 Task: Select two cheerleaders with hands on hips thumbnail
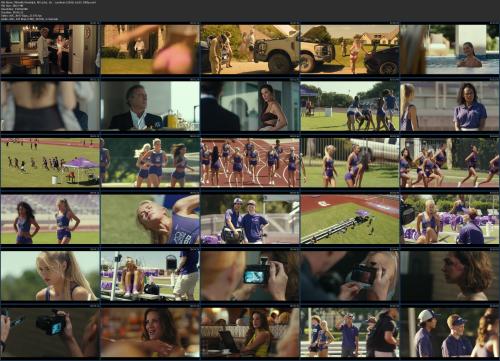coord(50,219)
